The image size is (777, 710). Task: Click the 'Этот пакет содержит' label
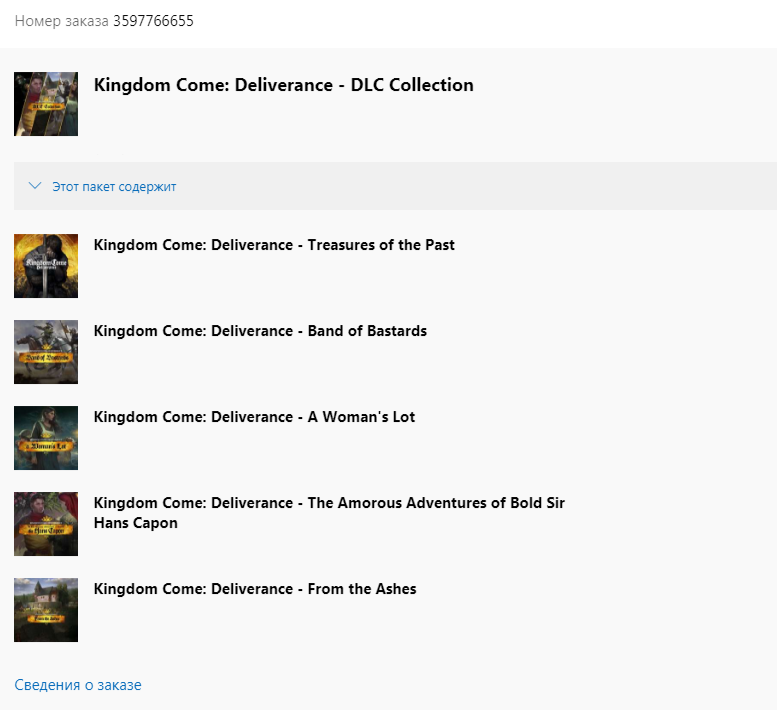pos(114,187)
